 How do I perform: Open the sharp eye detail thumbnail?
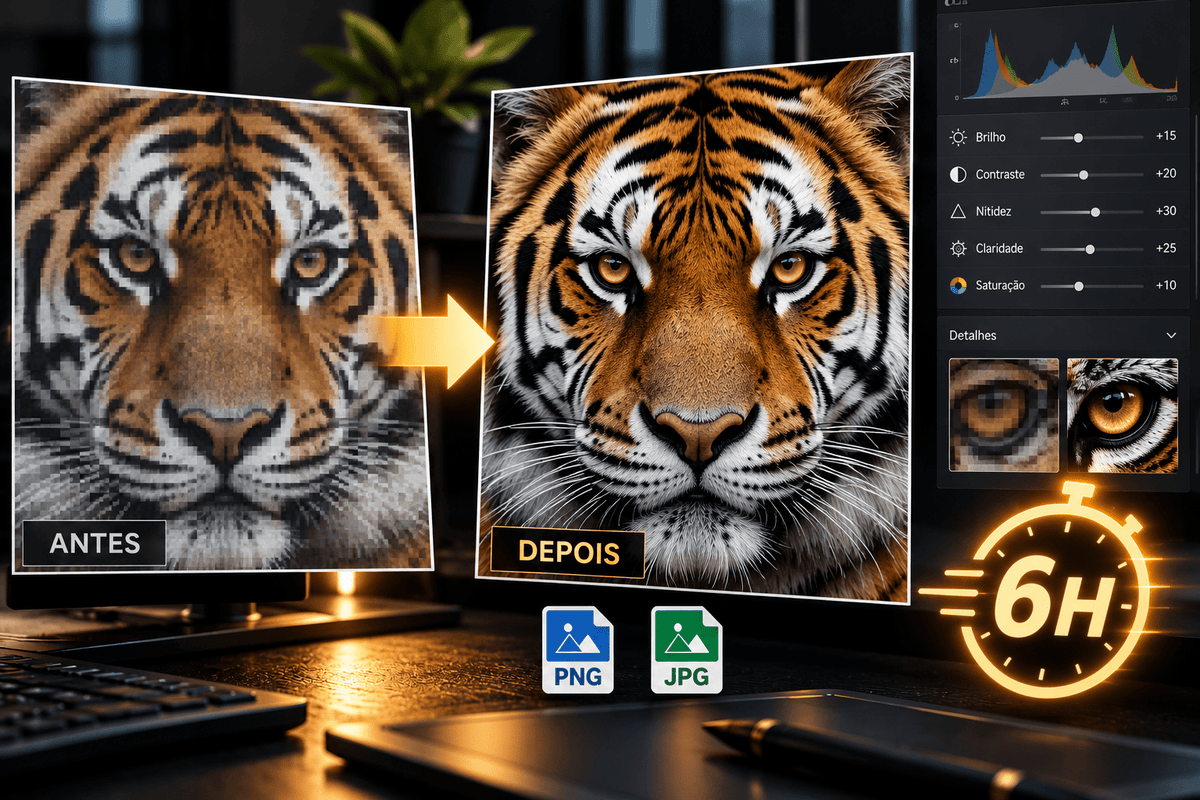pyautogui.click(x=1122, y=415)
